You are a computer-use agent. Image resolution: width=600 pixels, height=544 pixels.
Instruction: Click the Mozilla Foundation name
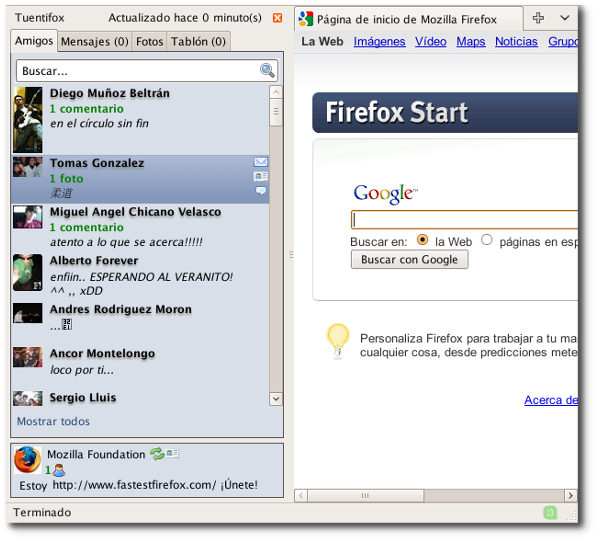(x=96, y=454)
